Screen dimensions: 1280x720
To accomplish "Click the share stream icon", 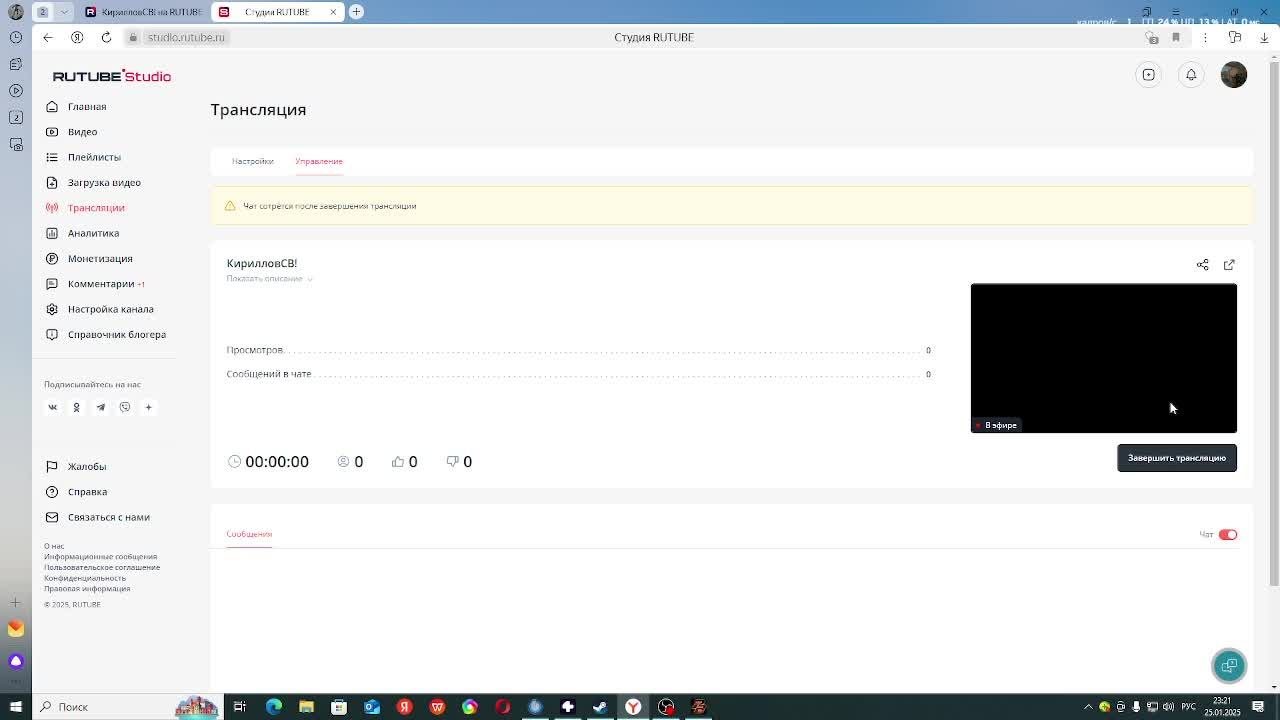I will click(1202, 265).
